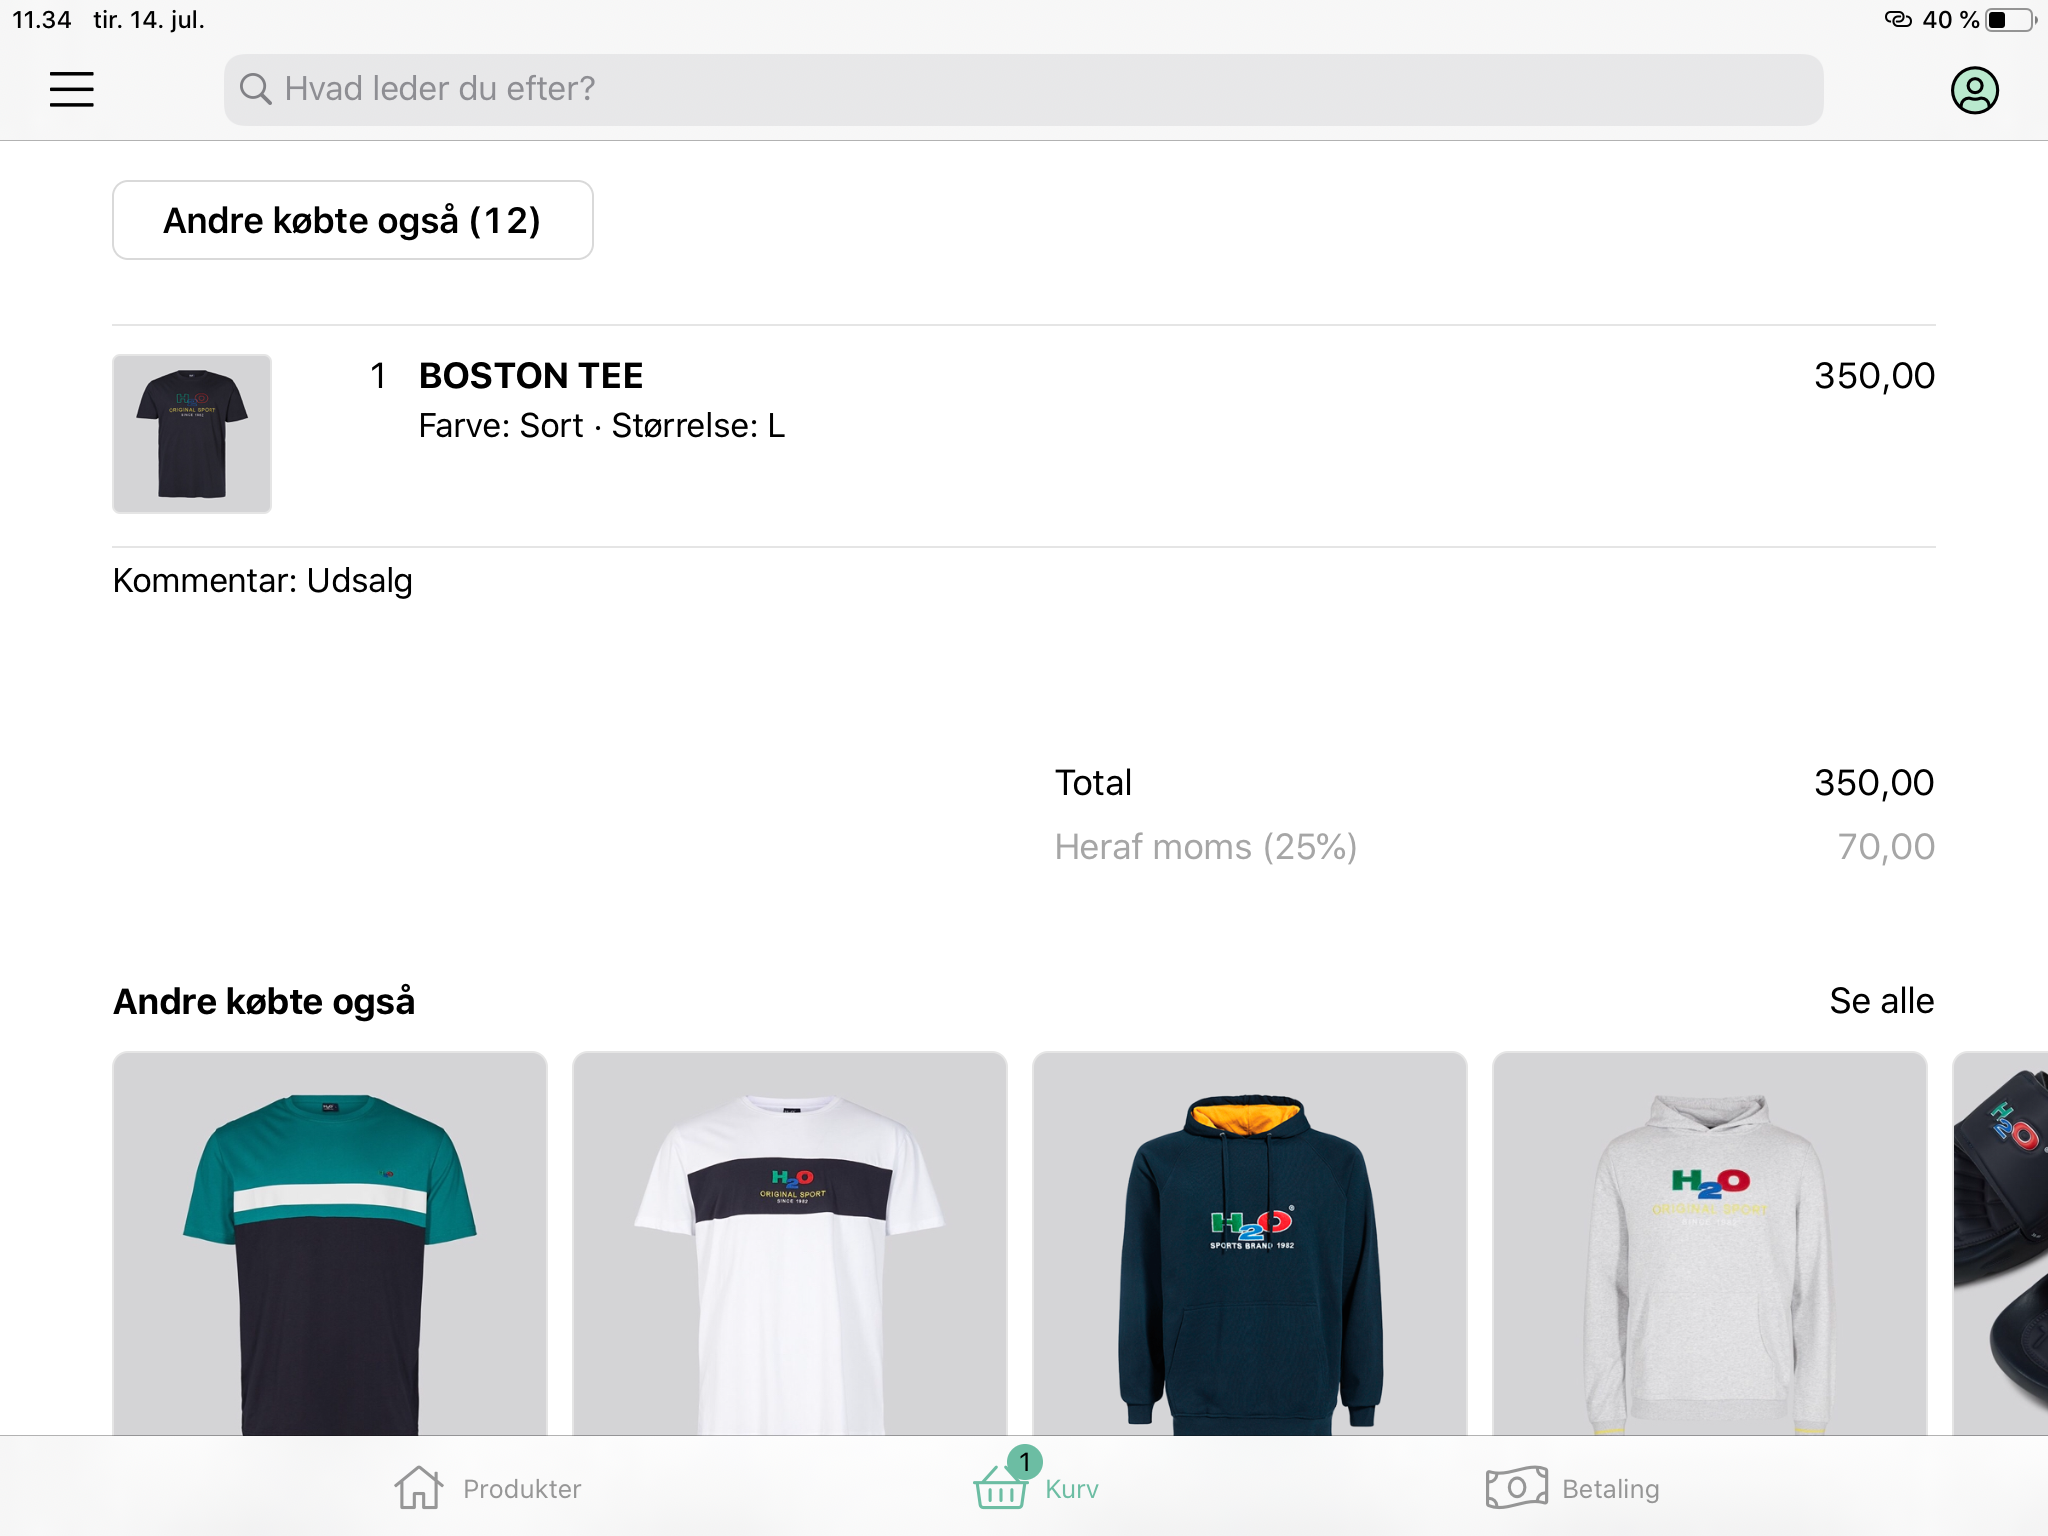Image resolution: width=2048 pixels, height=1536 pixels.
Task: Tap the cash icon for Betaling
Action: coord(1516,1488)
